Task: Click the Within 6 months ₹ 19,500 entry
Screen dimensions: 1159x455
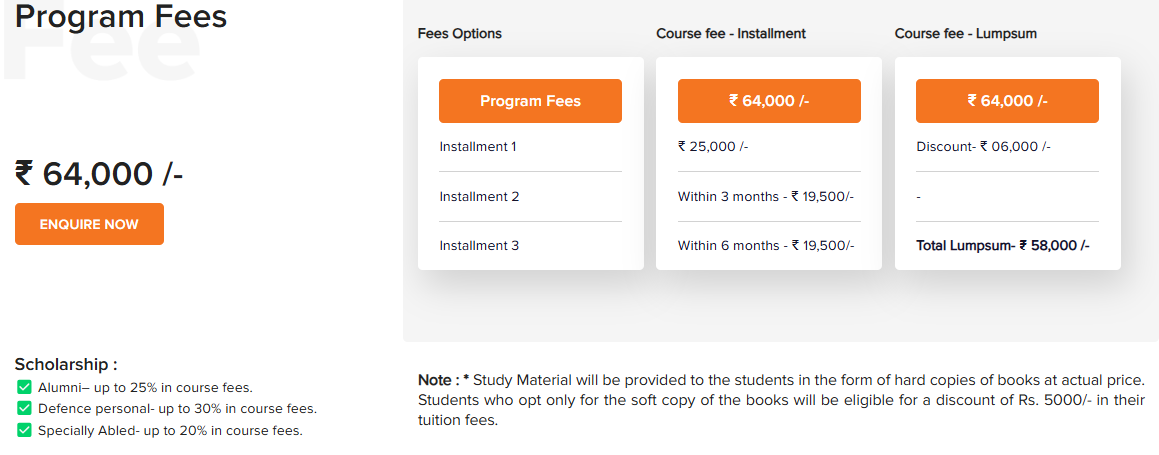Action: pyautogui.click(x=765, y=246)
